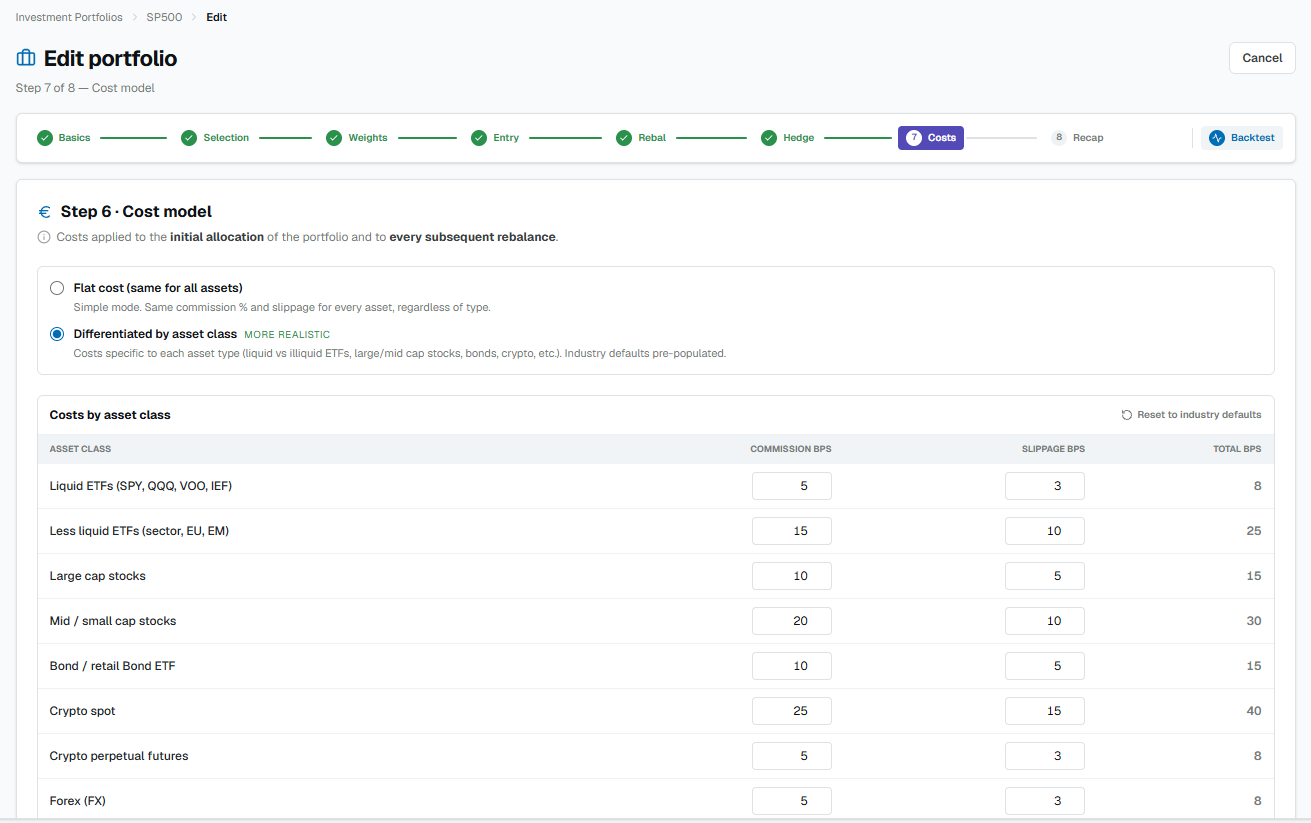The width and height of the screenshot is (1311, 823).
Task: Click the COMMISSION BPS column header
Action: click(x=791, y=449)
